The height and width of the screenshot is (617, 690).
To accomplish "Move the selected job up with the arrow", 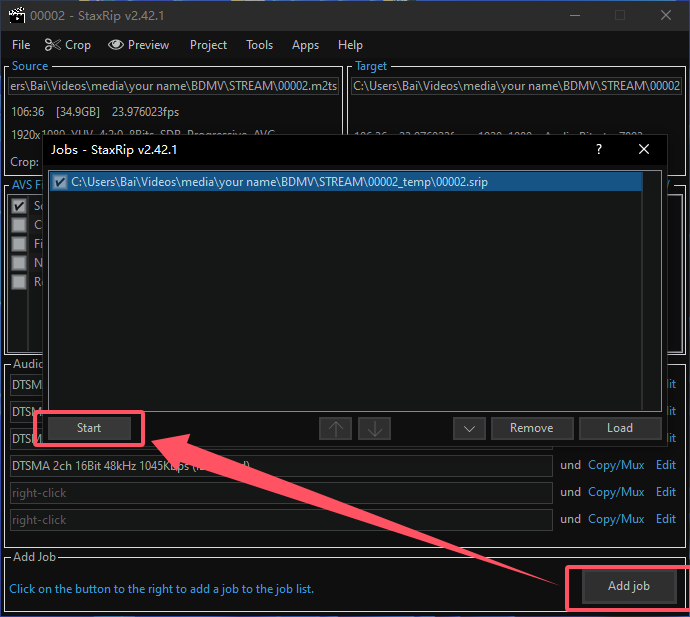I will (335, 428).
